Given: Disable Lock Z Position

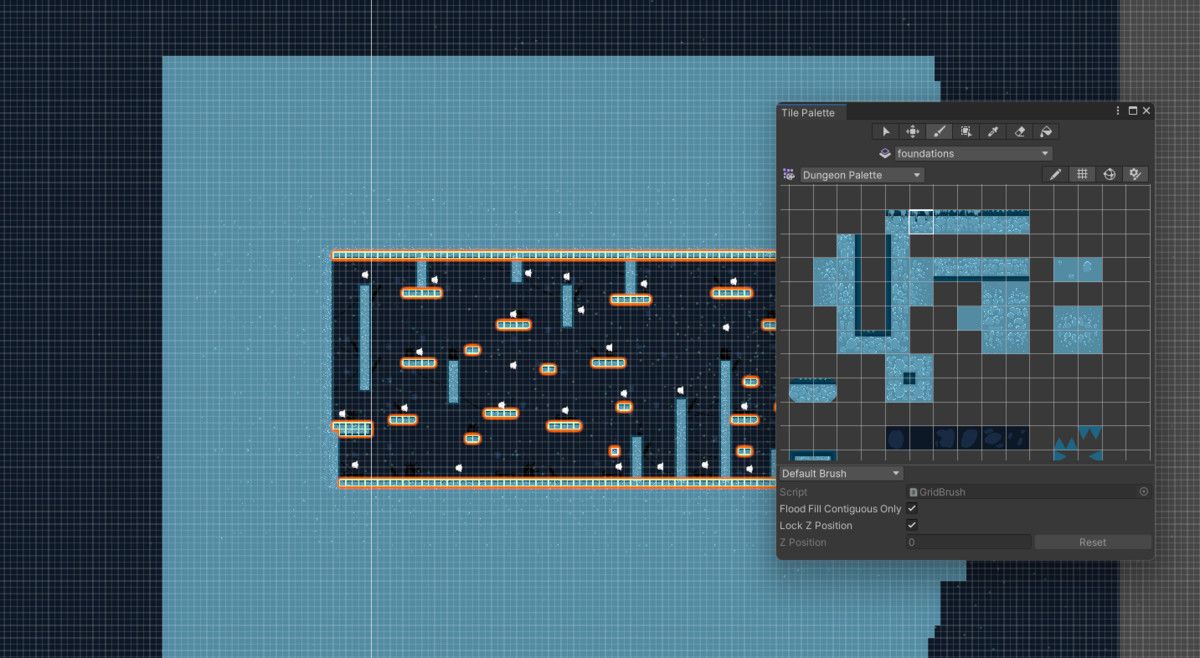Looking at the screenshot, I should pos(911,525).
